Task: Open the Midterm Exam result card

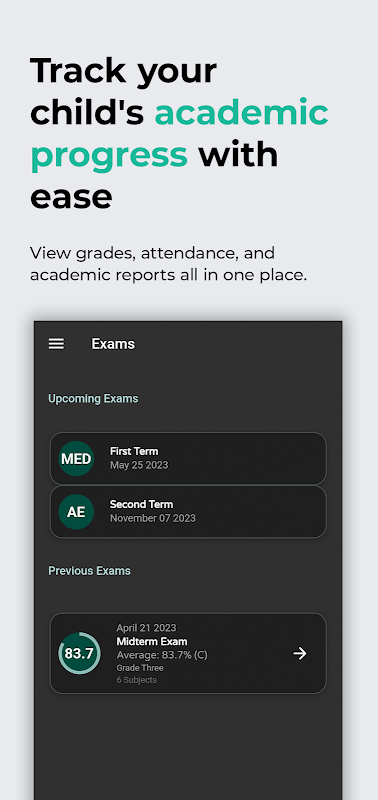Action: click(188, 653)
